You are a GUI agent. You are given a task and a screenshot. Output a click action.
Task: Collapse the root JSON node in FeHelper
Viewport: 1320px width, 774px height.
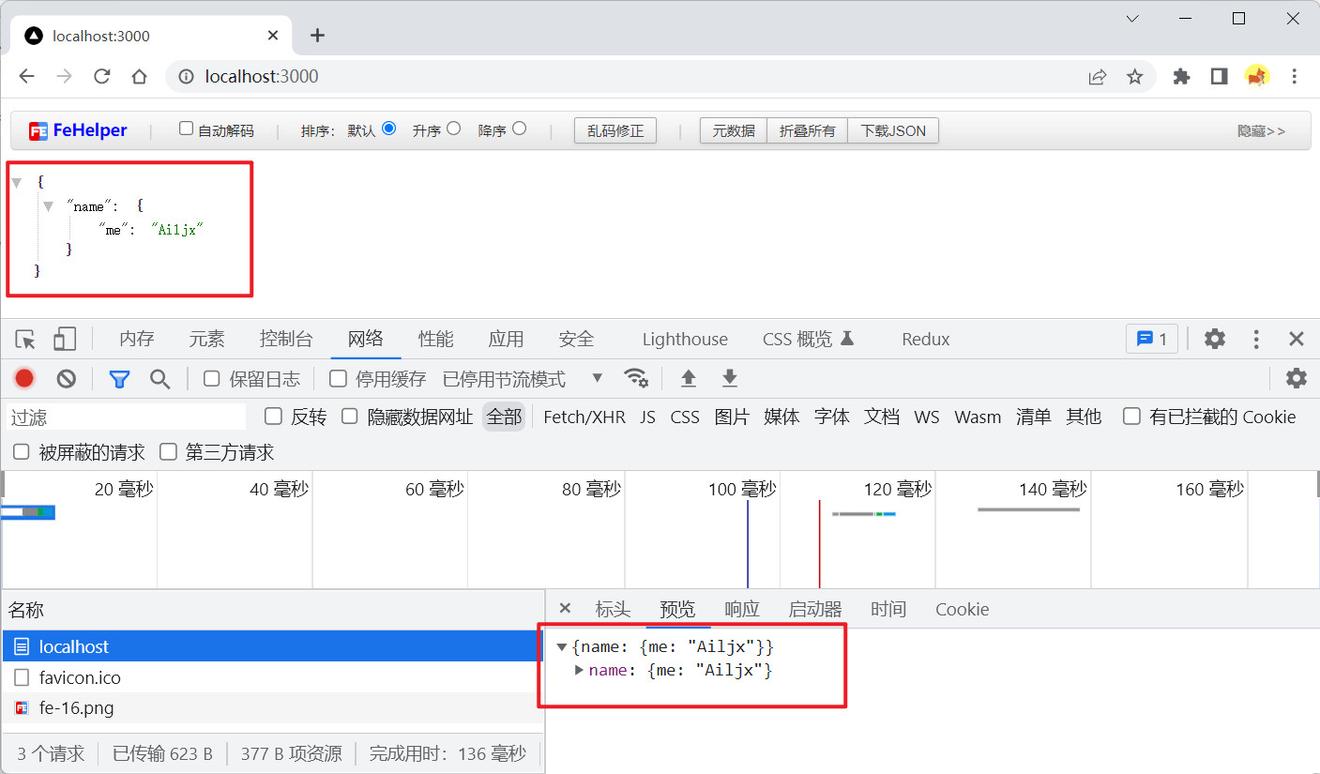coord(16,182)
